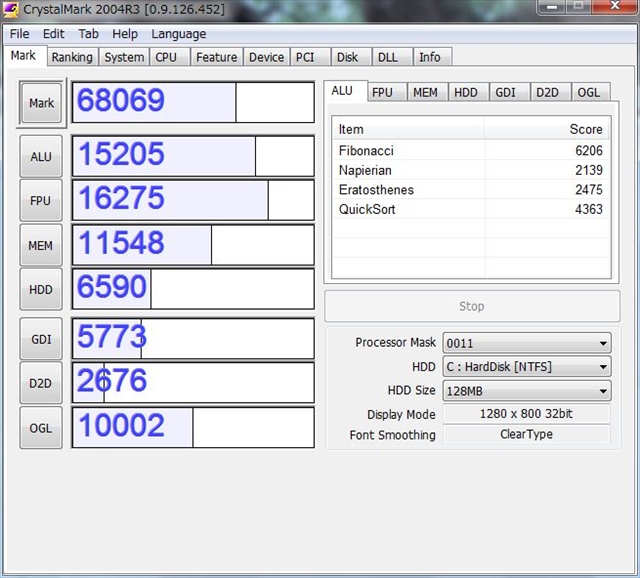Screen dimensions: 640x578
Task: Click the OGL score 10002 bar
Action: (x=193, y=427)
